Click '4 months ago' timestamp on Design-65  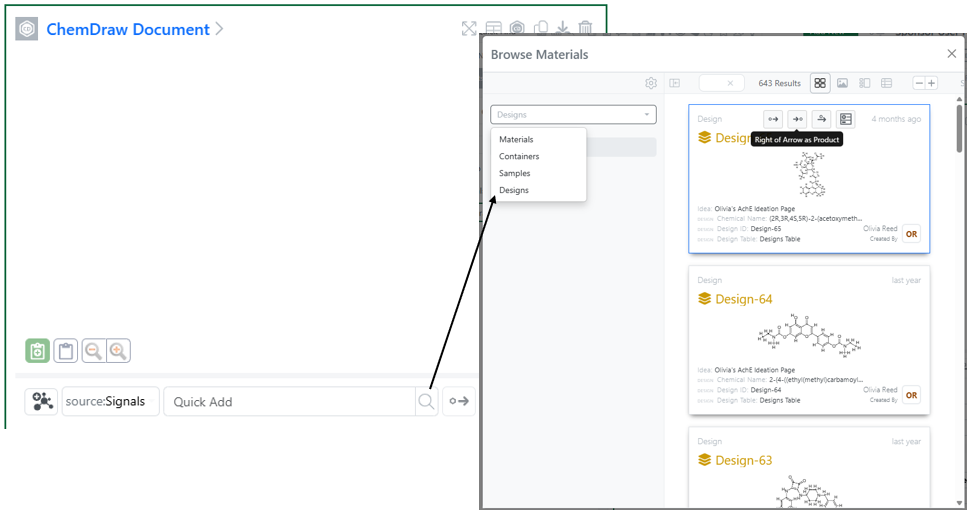(x=895, y=119)
